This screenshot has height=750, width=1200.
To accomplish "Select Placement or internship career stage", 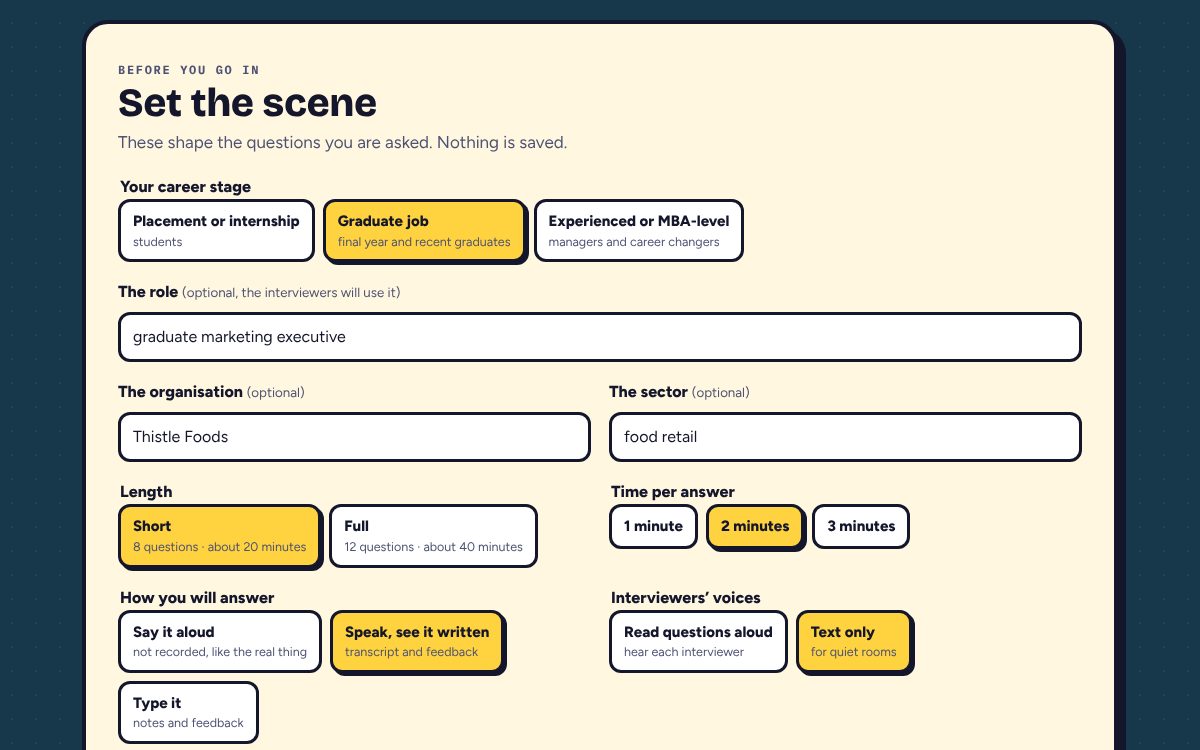I will 216,231.
